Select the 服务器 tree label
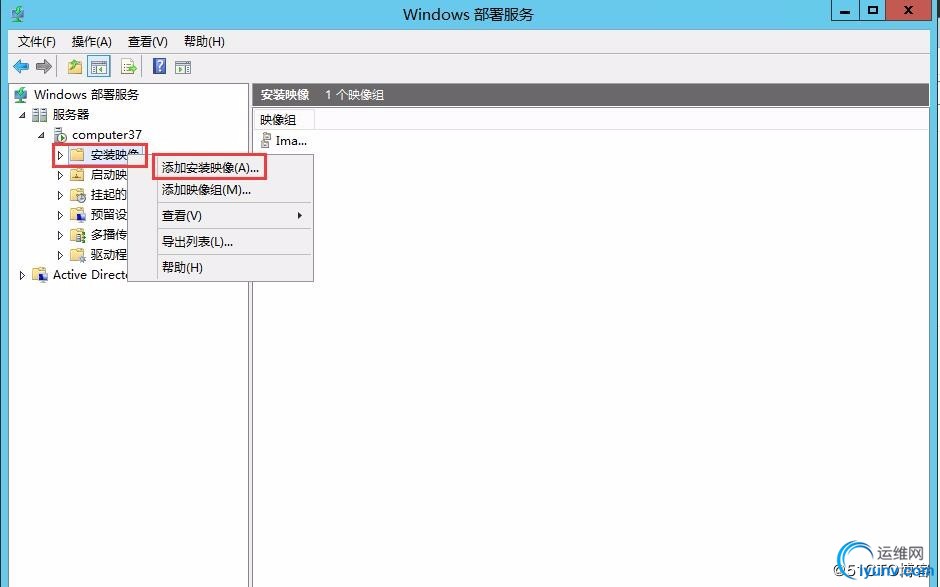The image size is (940, 587). 71,115
